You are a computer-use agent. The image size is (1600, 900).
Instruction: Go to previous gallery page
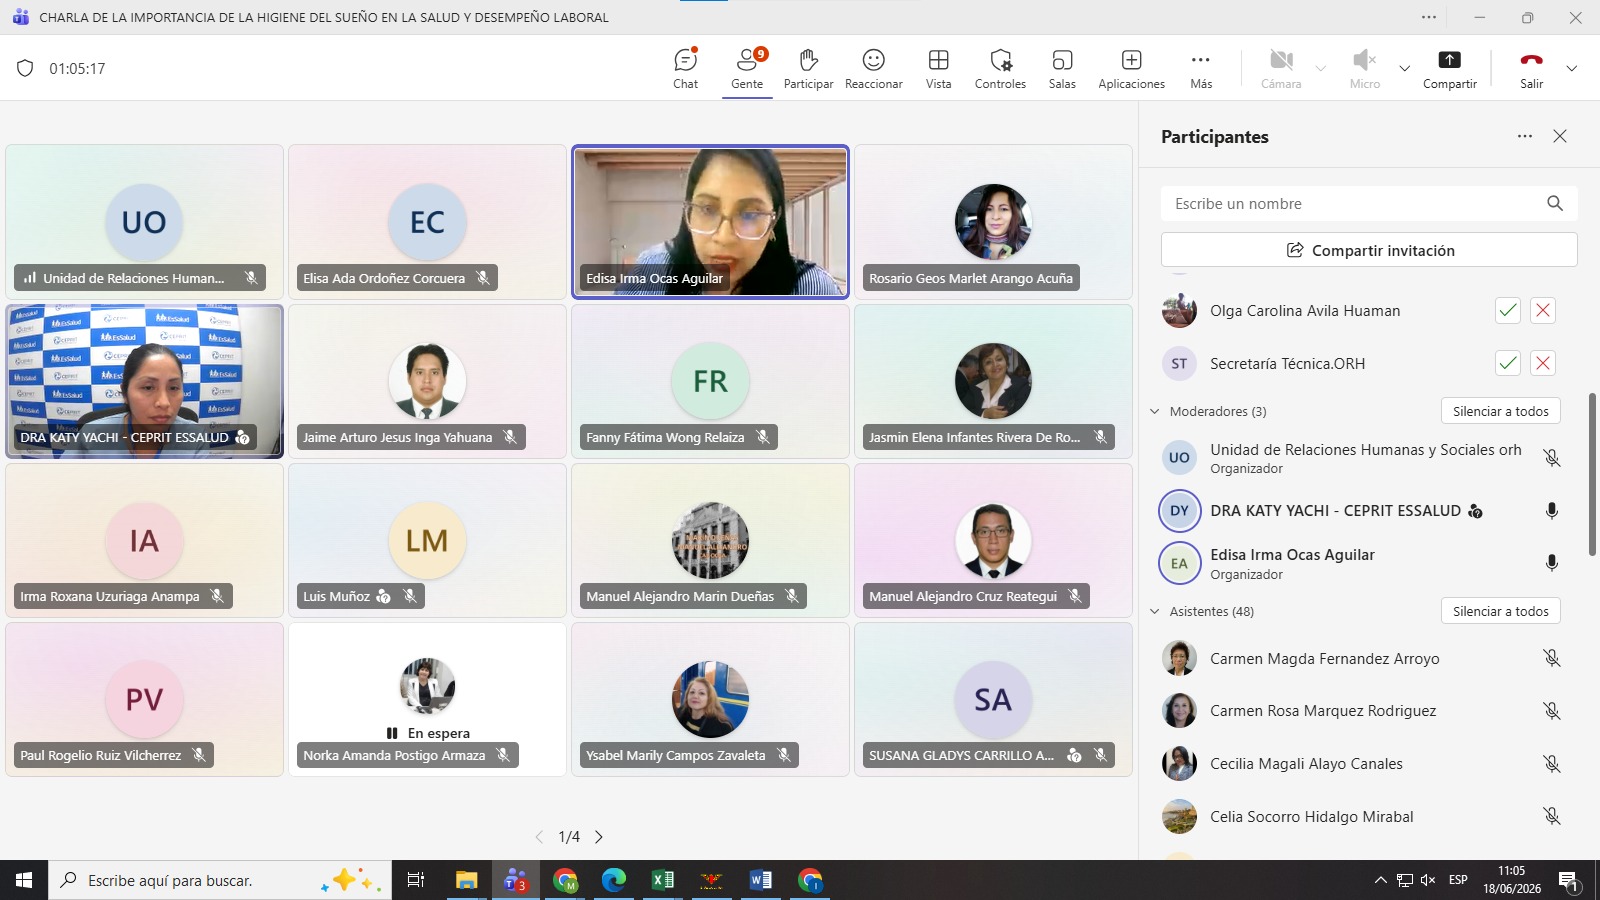(x=539, y=837)
